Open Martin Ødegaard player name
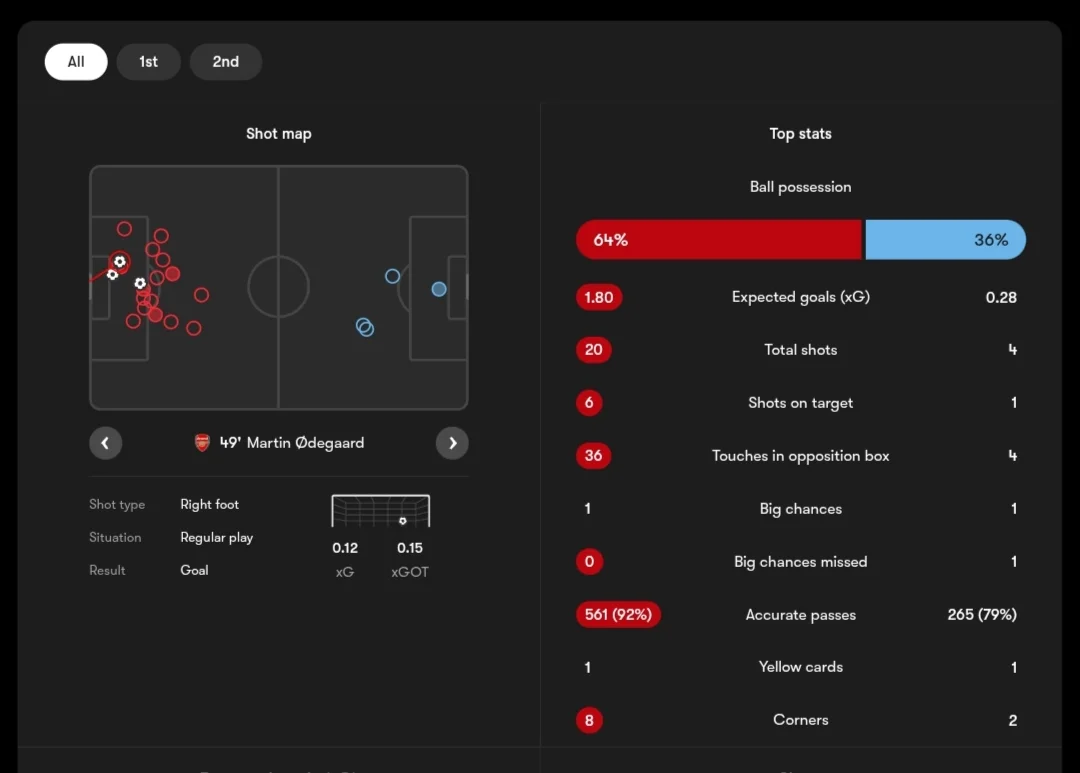Viewport: 1080px width, 773px height. point(305,443)
